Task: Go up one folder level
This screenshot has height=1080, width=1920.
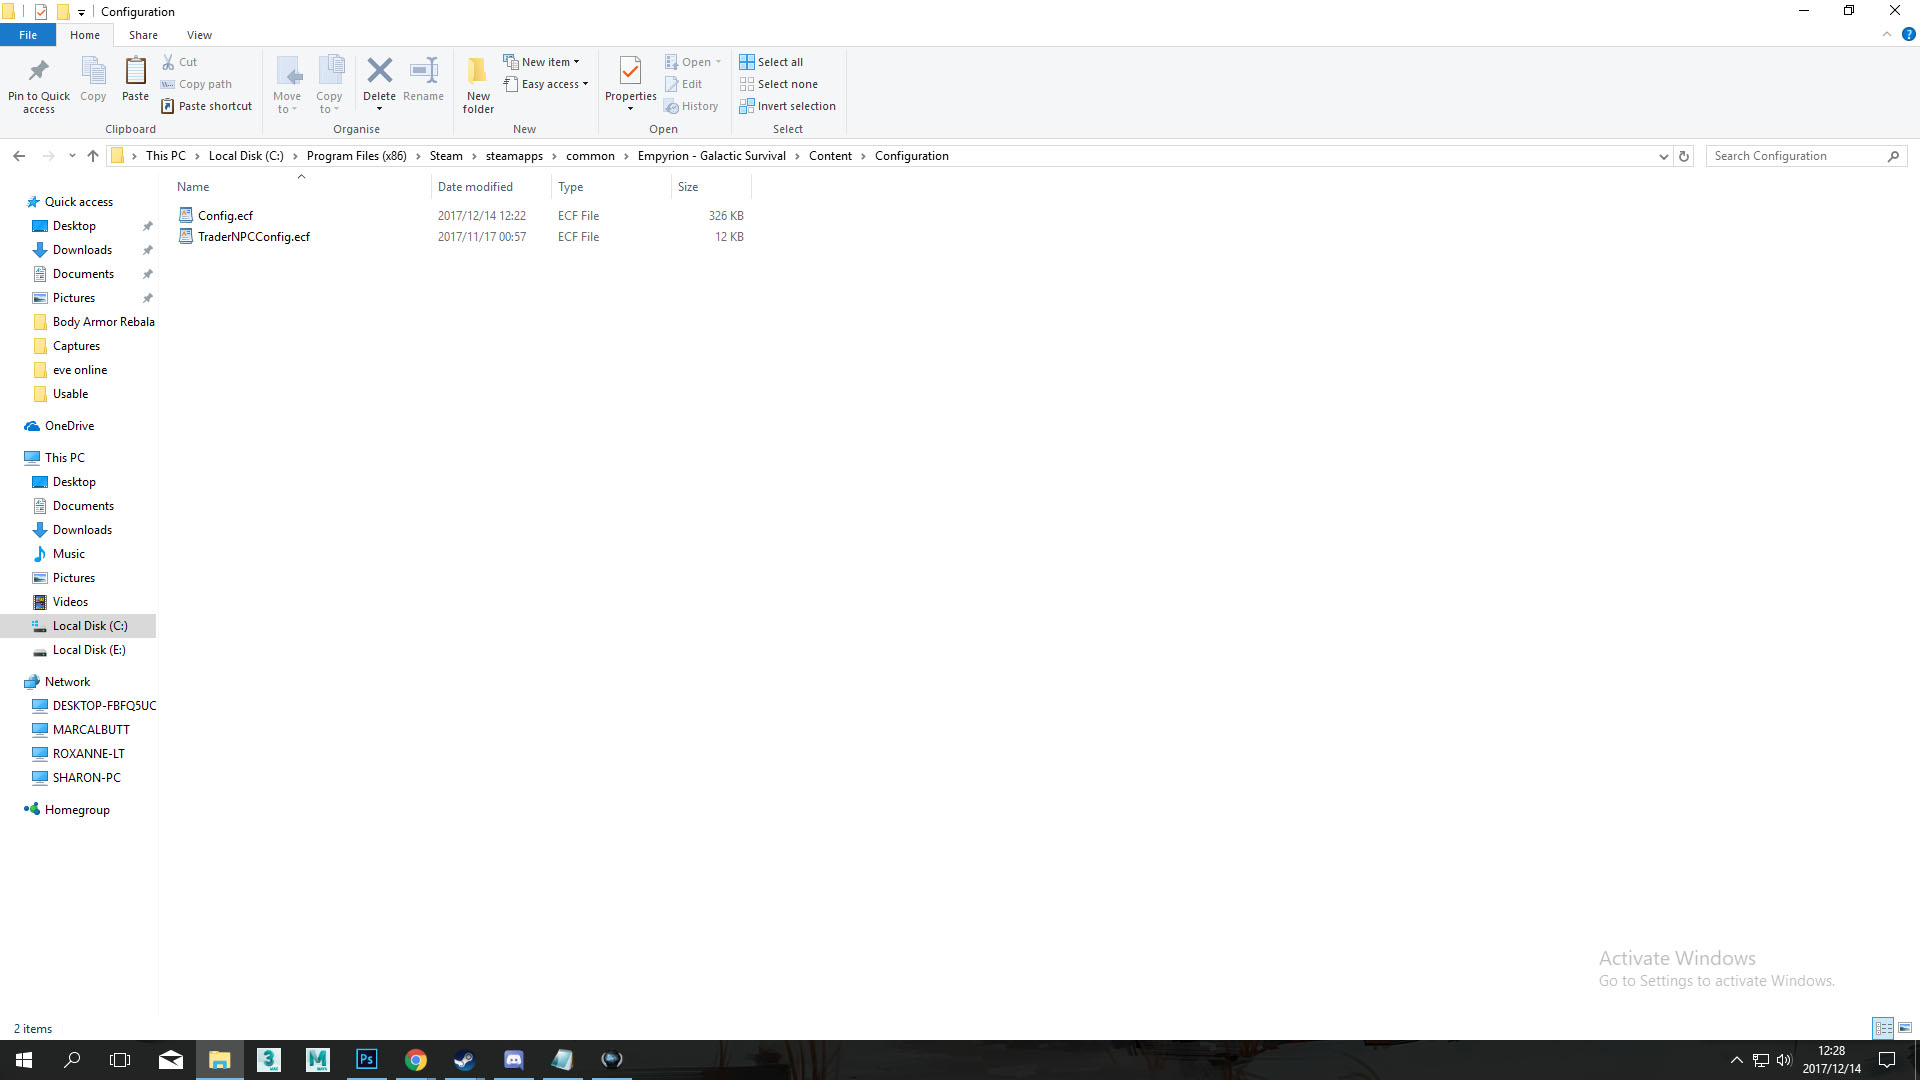Action: click(x=93, y=156)
